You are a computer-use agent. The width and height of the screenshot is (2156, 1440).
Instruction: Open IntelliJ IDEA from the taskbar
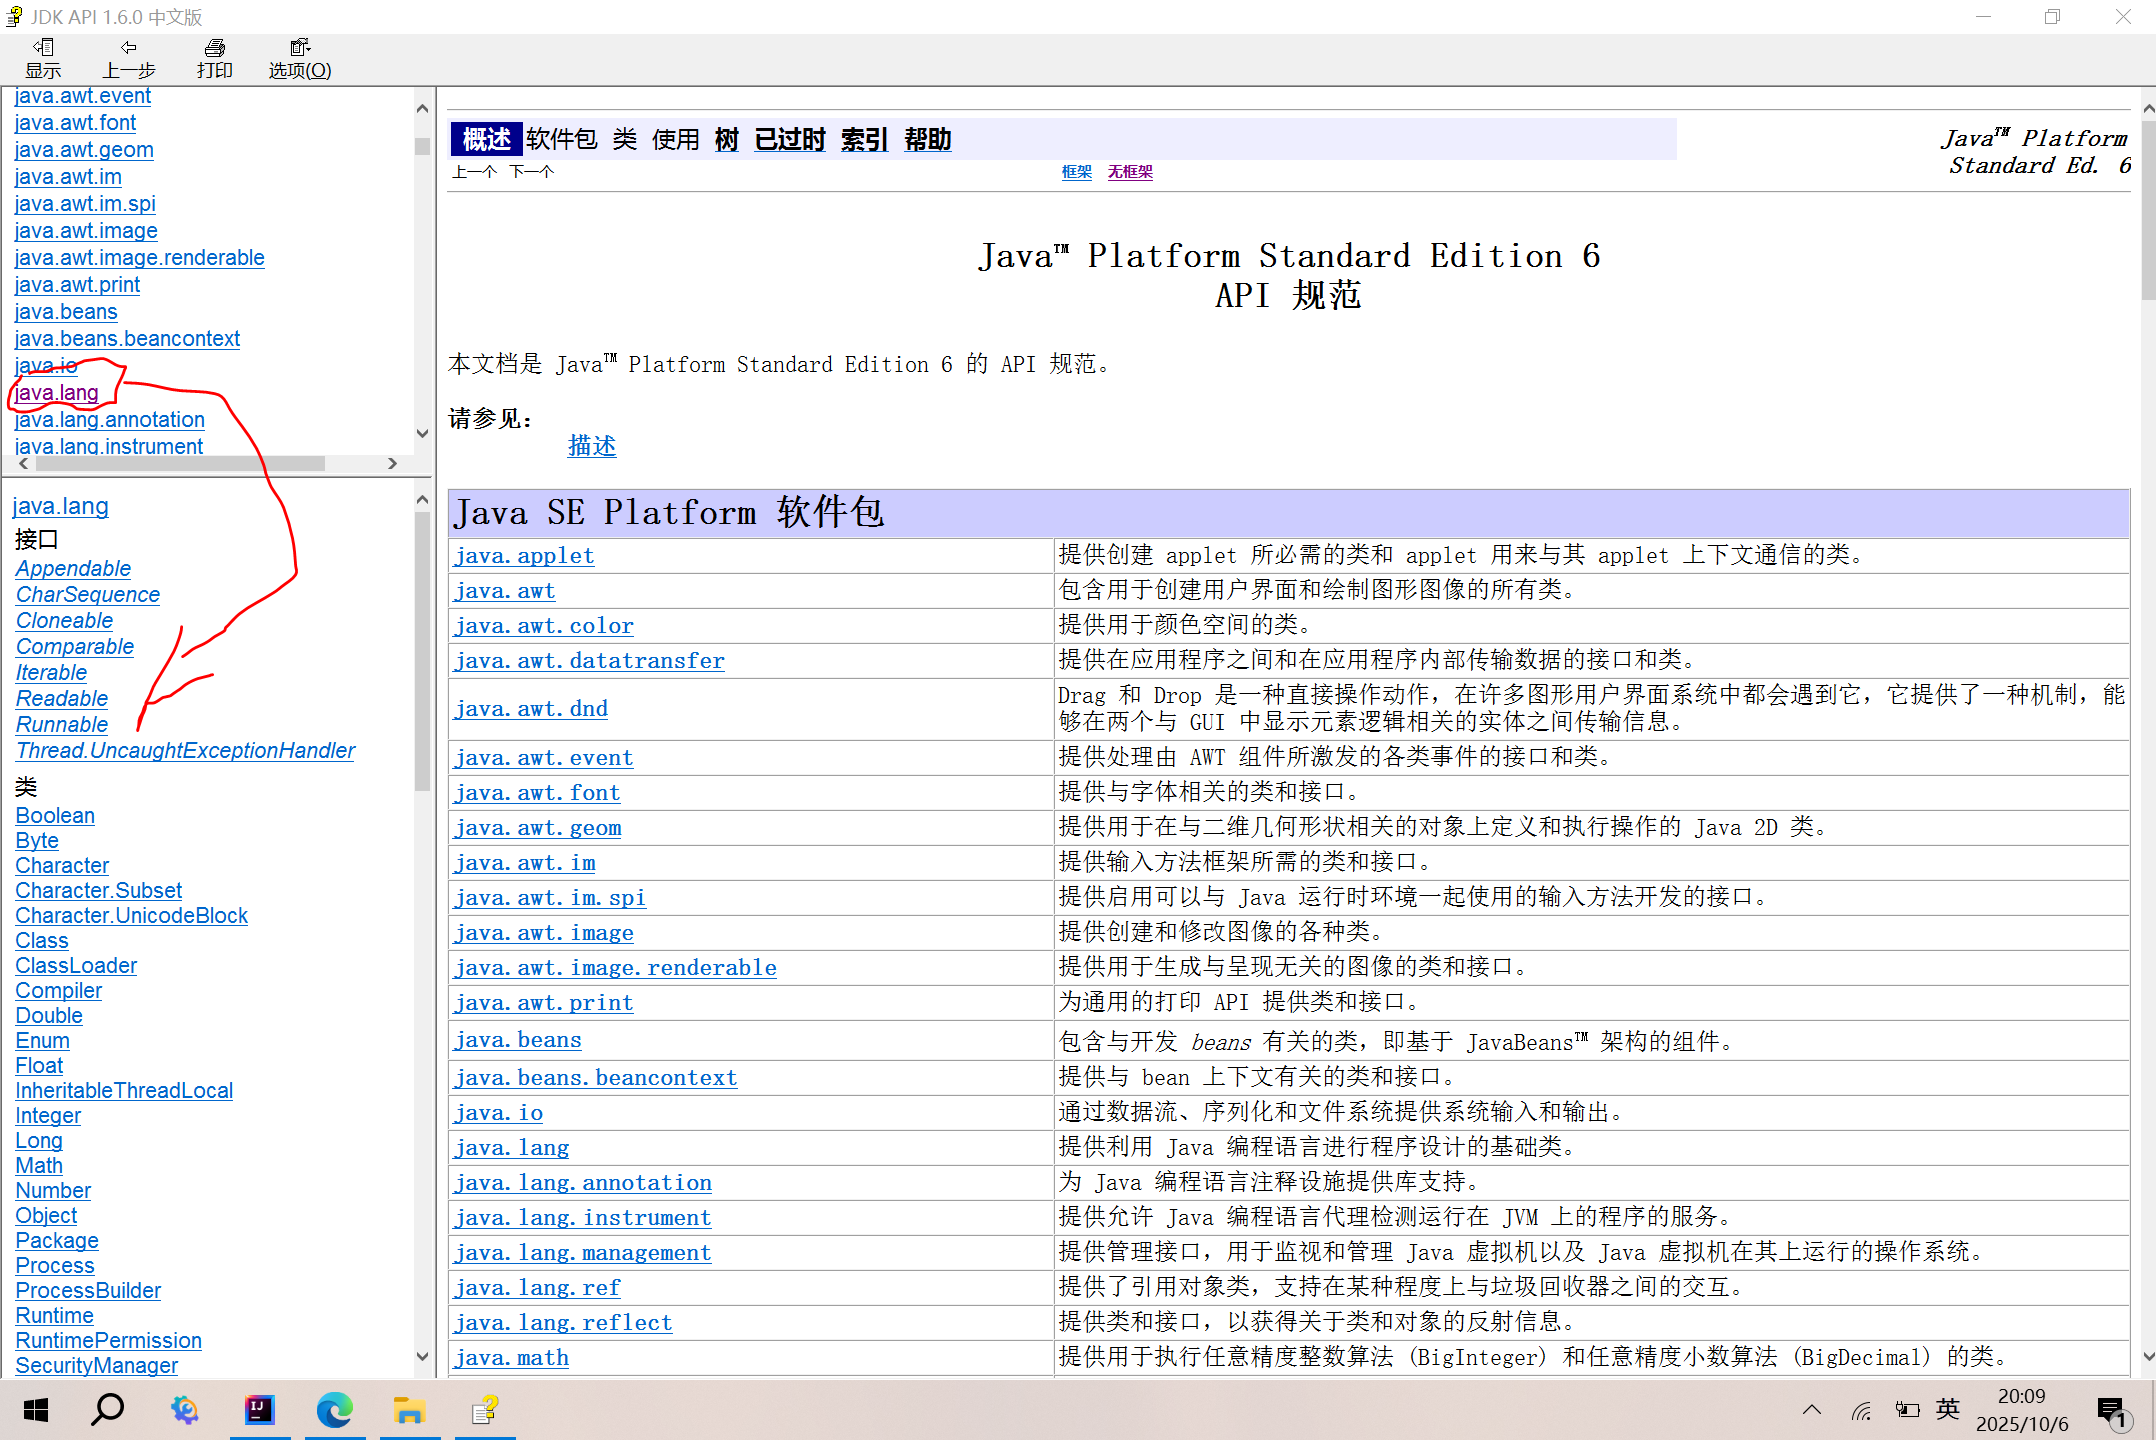259,1410
